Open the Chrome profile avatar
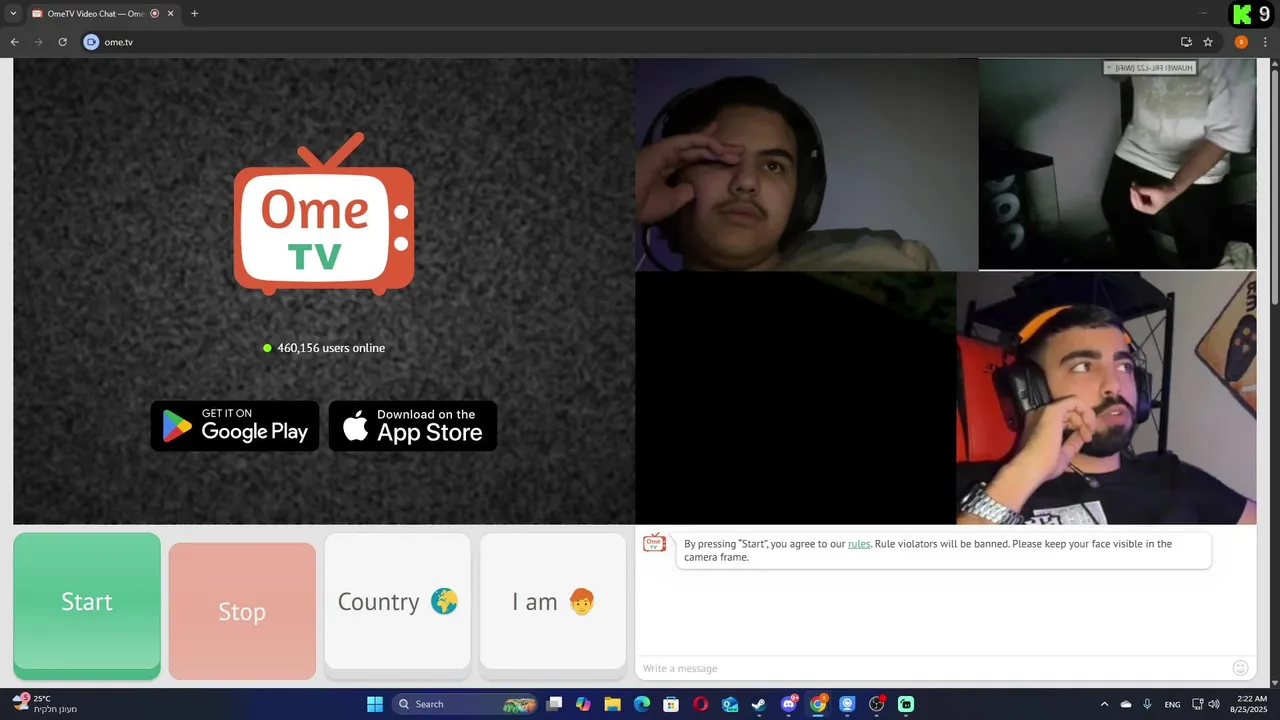This screenshot has width=1280, height=720. tap(1241, 42)
